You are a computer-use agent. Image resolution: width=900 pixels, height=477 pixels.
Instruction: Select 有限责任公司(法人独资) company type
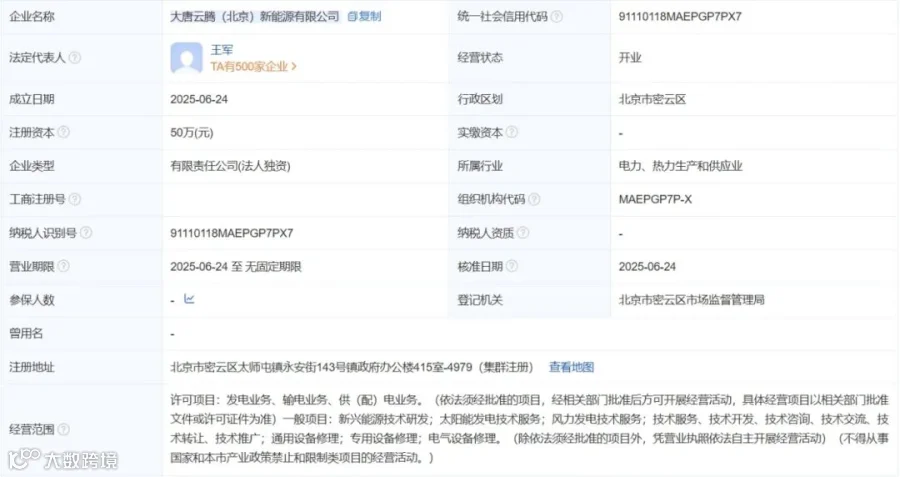(x=230, y=166)
